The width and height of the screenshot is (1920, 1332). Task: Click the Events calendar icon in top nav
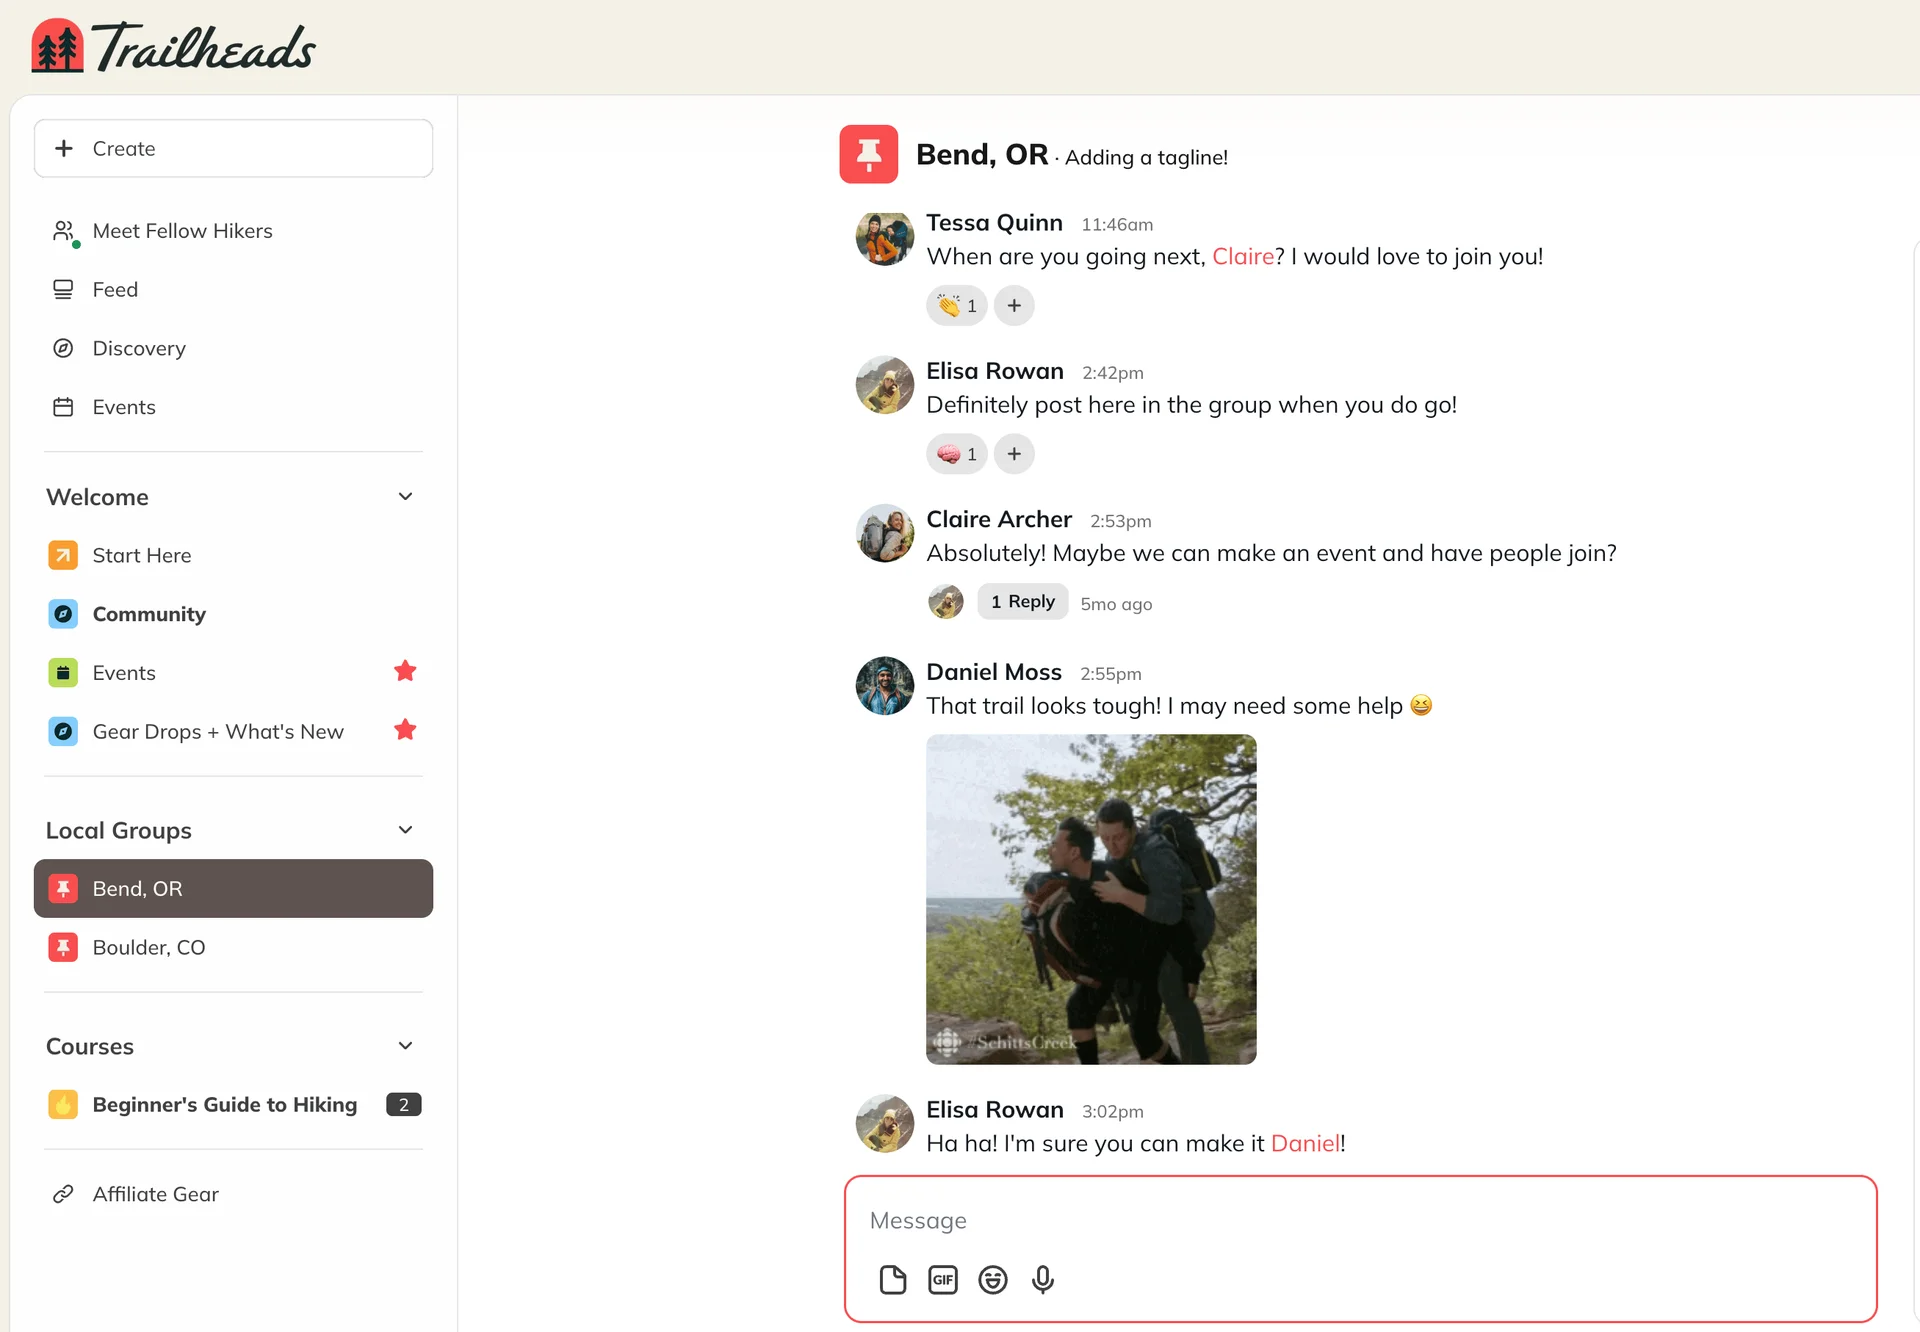pos(63,407)
